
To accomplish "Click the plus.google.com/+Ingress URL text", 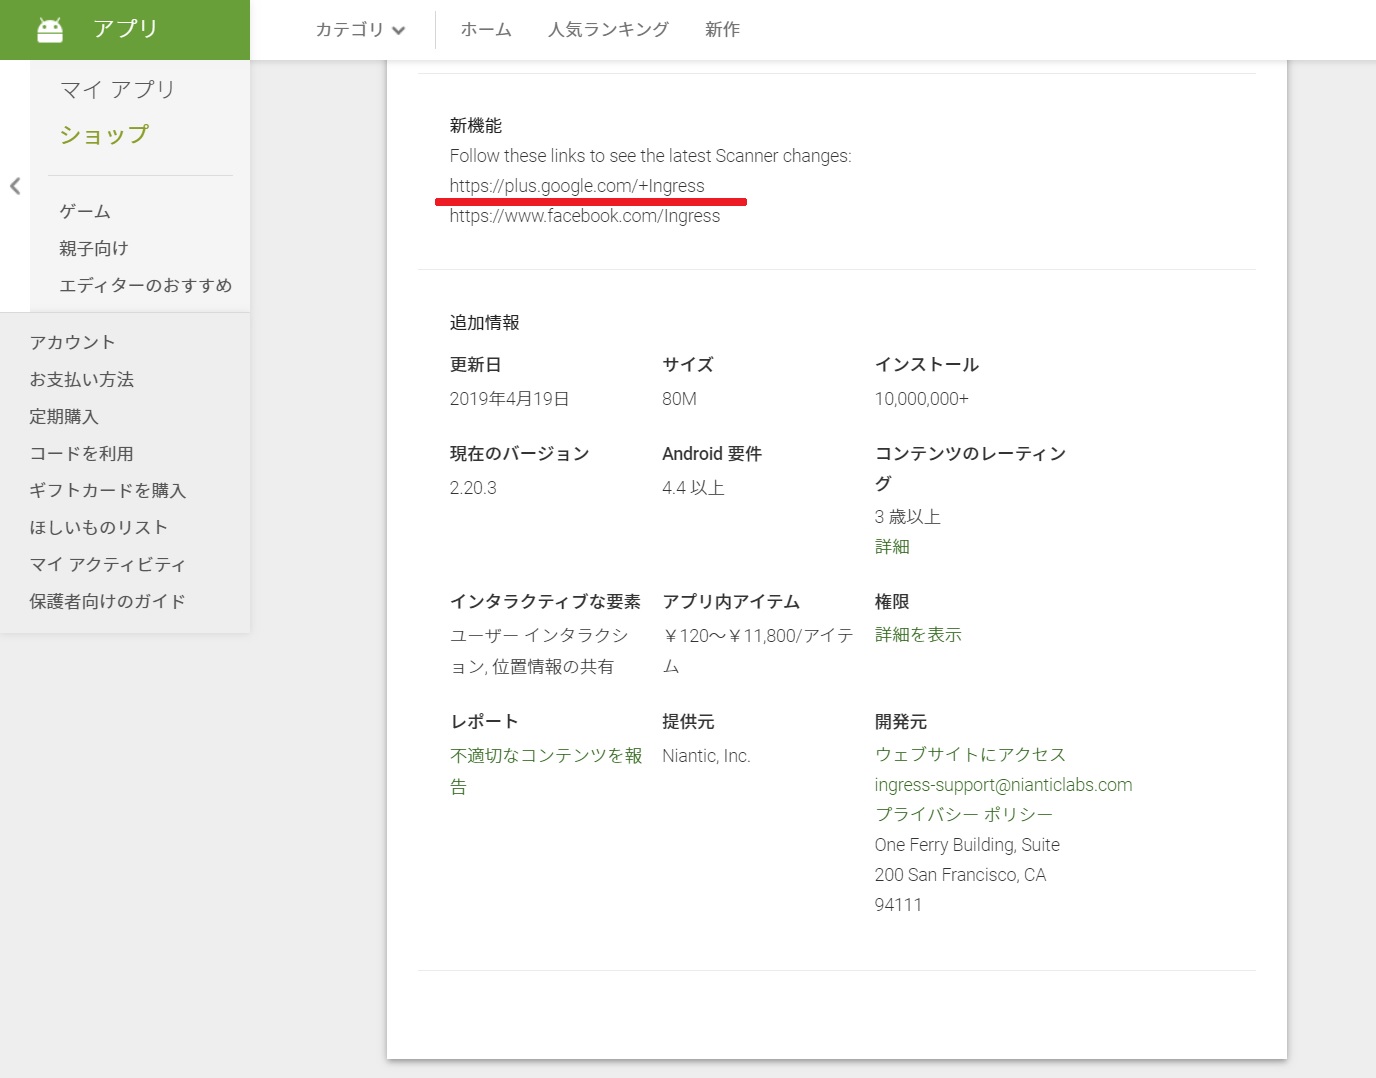I will click(577, 186).
